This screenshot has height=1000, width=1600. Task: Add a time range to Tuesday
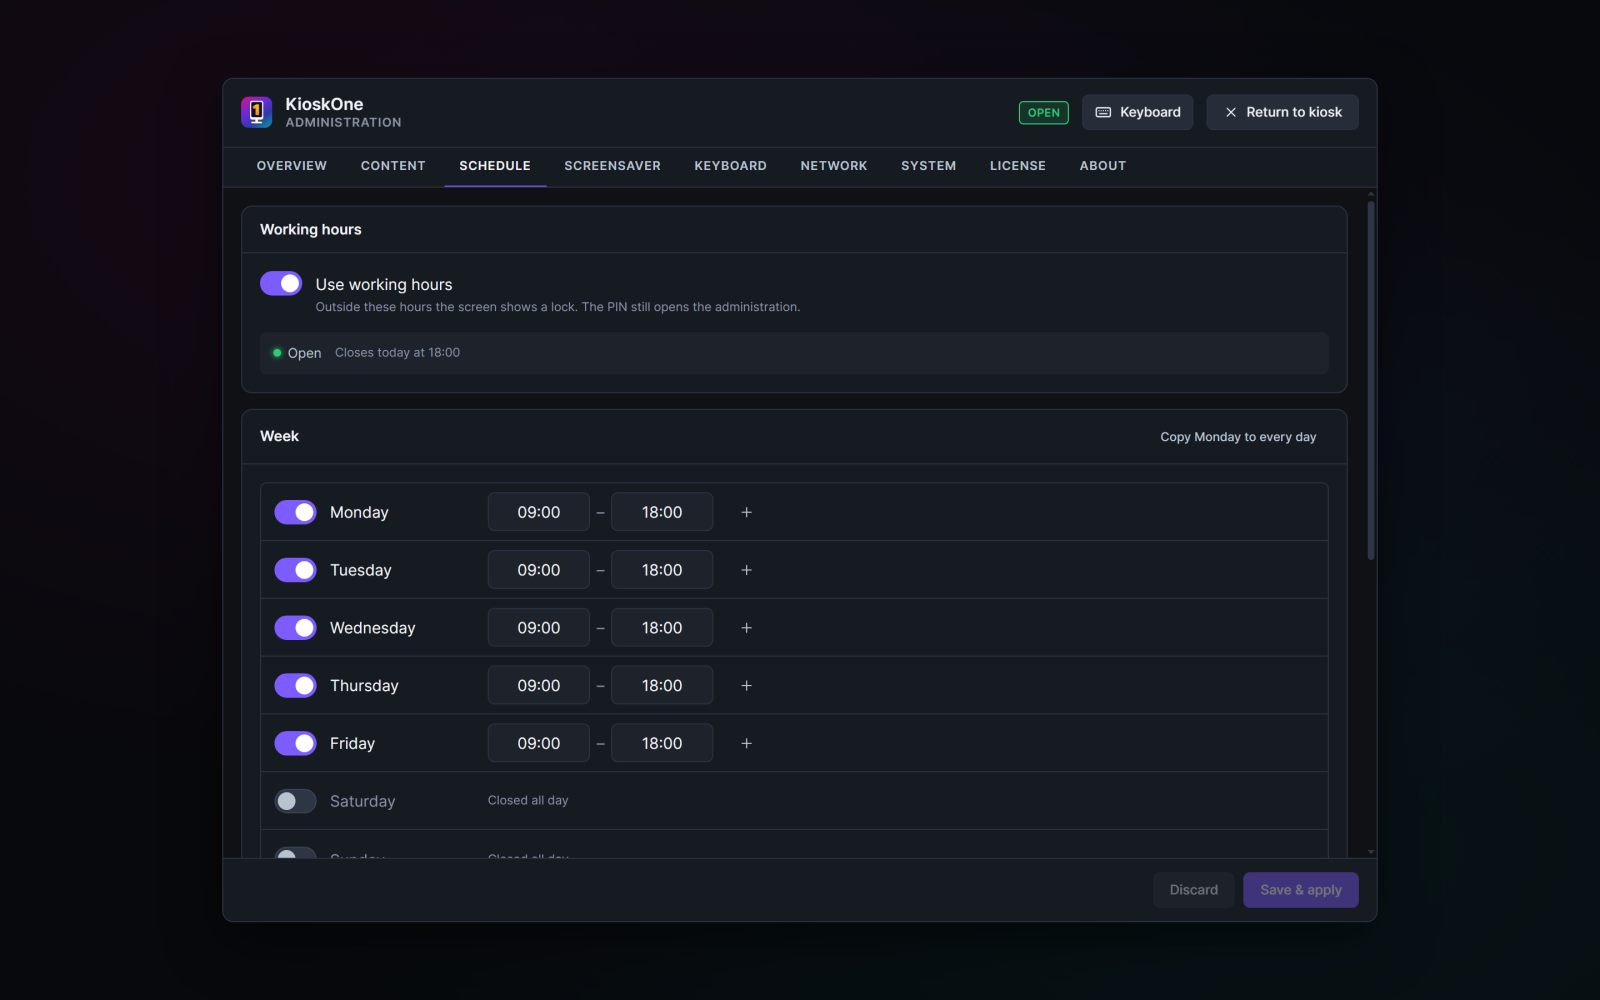(746, 570)
